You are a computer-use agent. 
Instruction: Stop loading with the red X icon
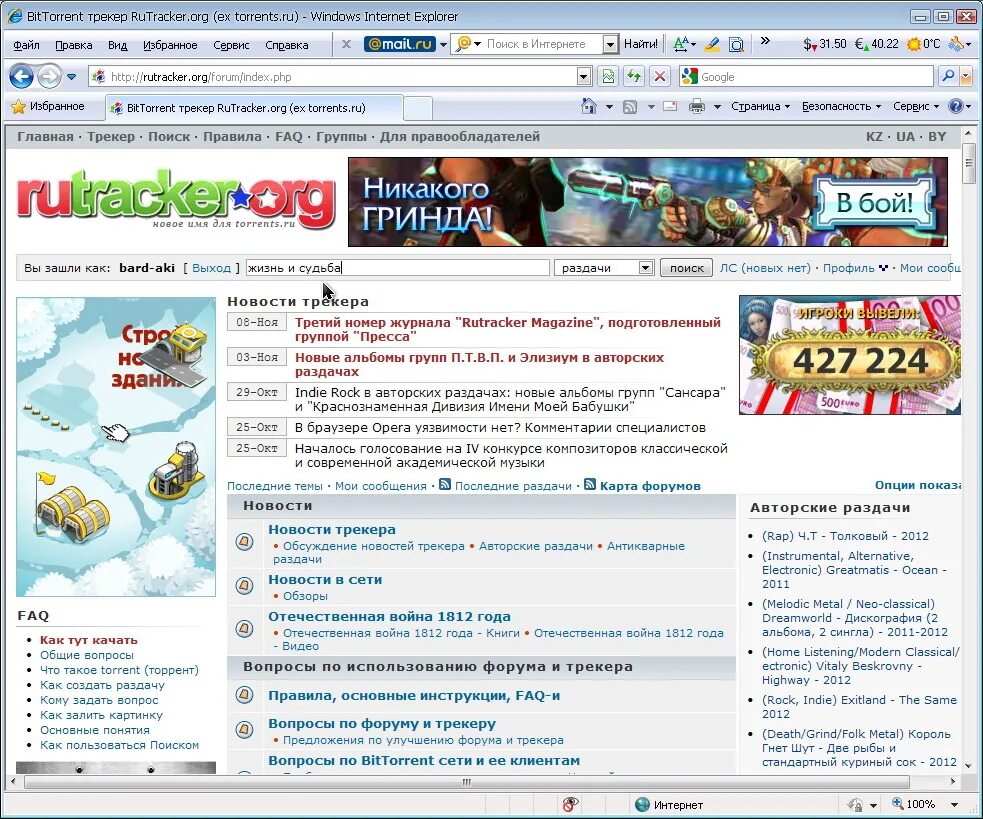[x=660, y=77]
